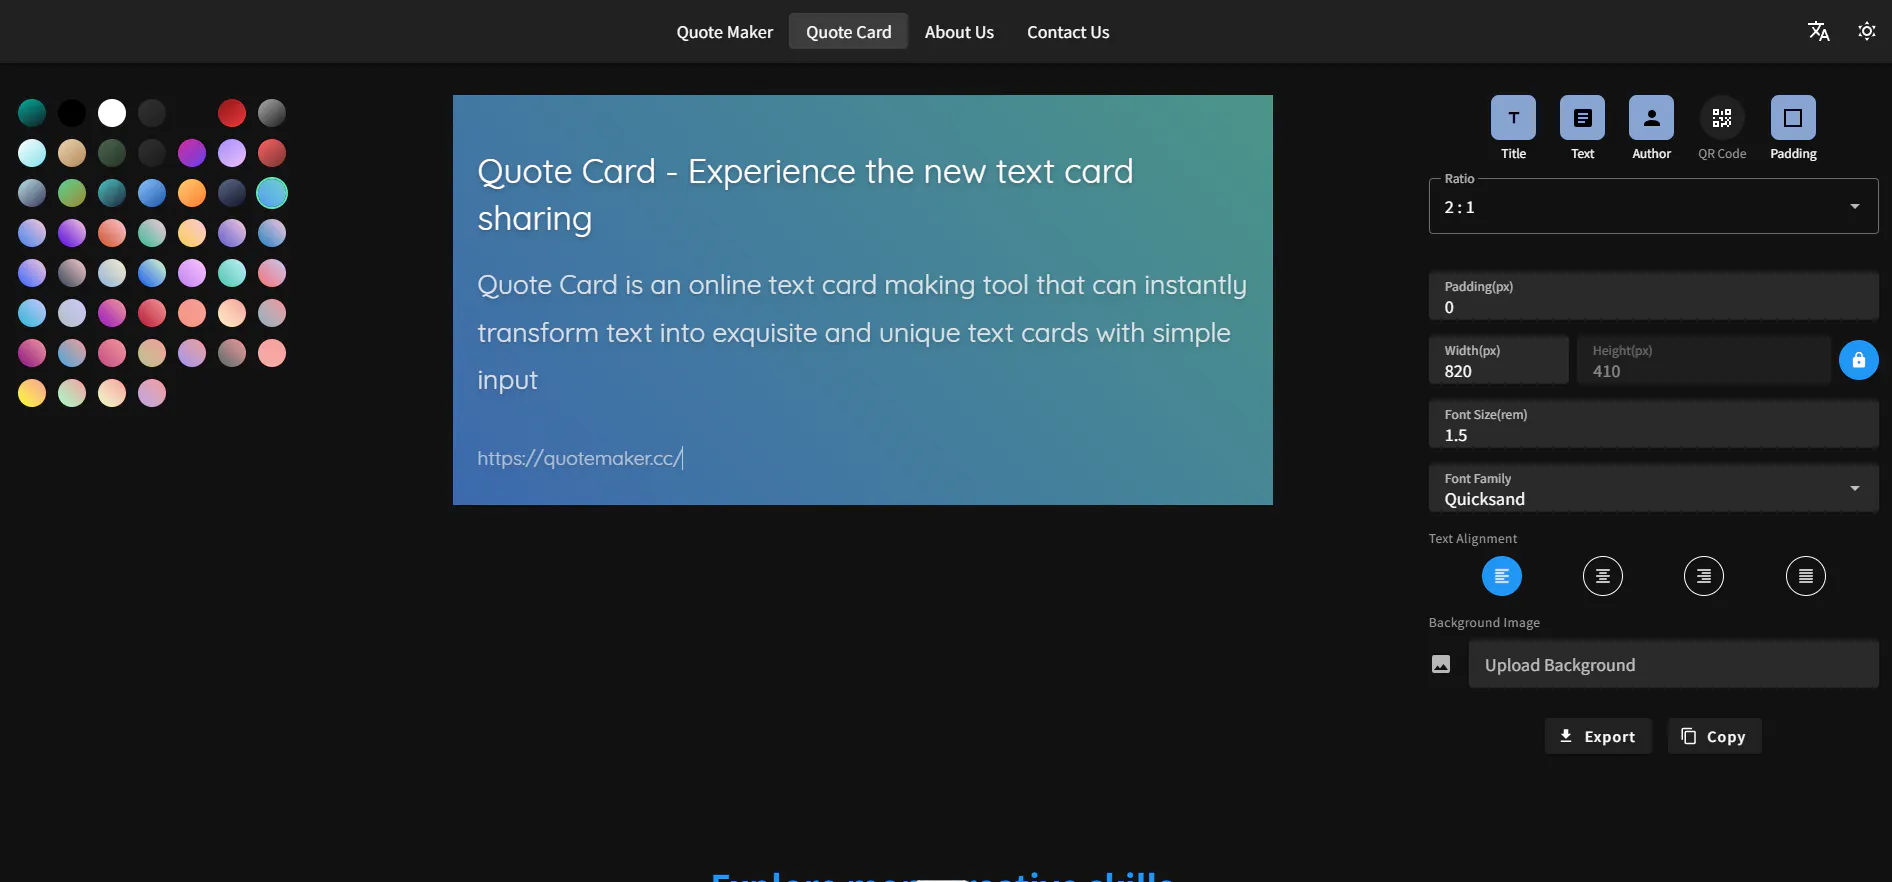Screen dimensions: 1892x882
Task: Click the Padding(px) input field
Action: coord(1653,296)
